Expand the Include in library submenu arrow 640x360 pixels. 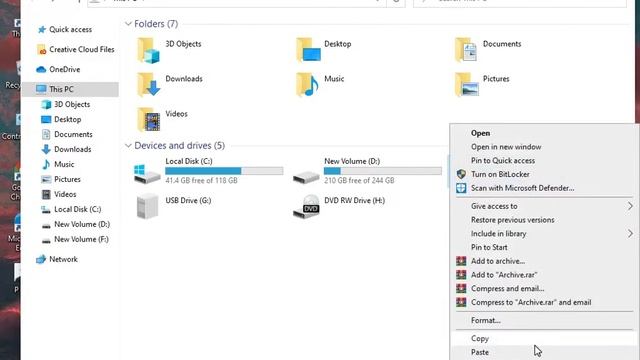(630, 233)
